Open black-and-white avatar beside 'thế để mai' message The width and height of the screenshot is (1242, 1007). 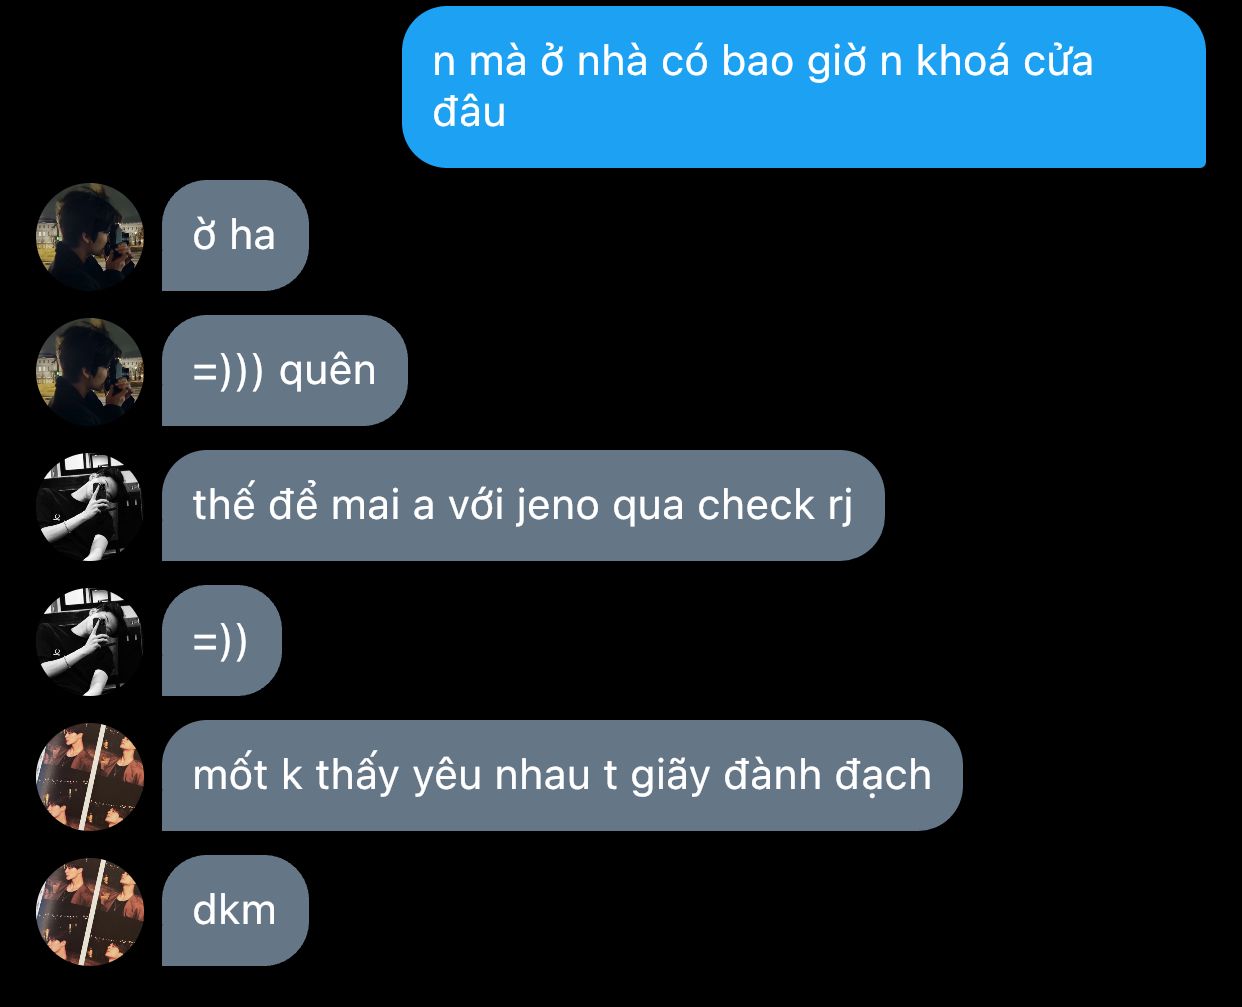pyautogui.click(x=90, y=506)
